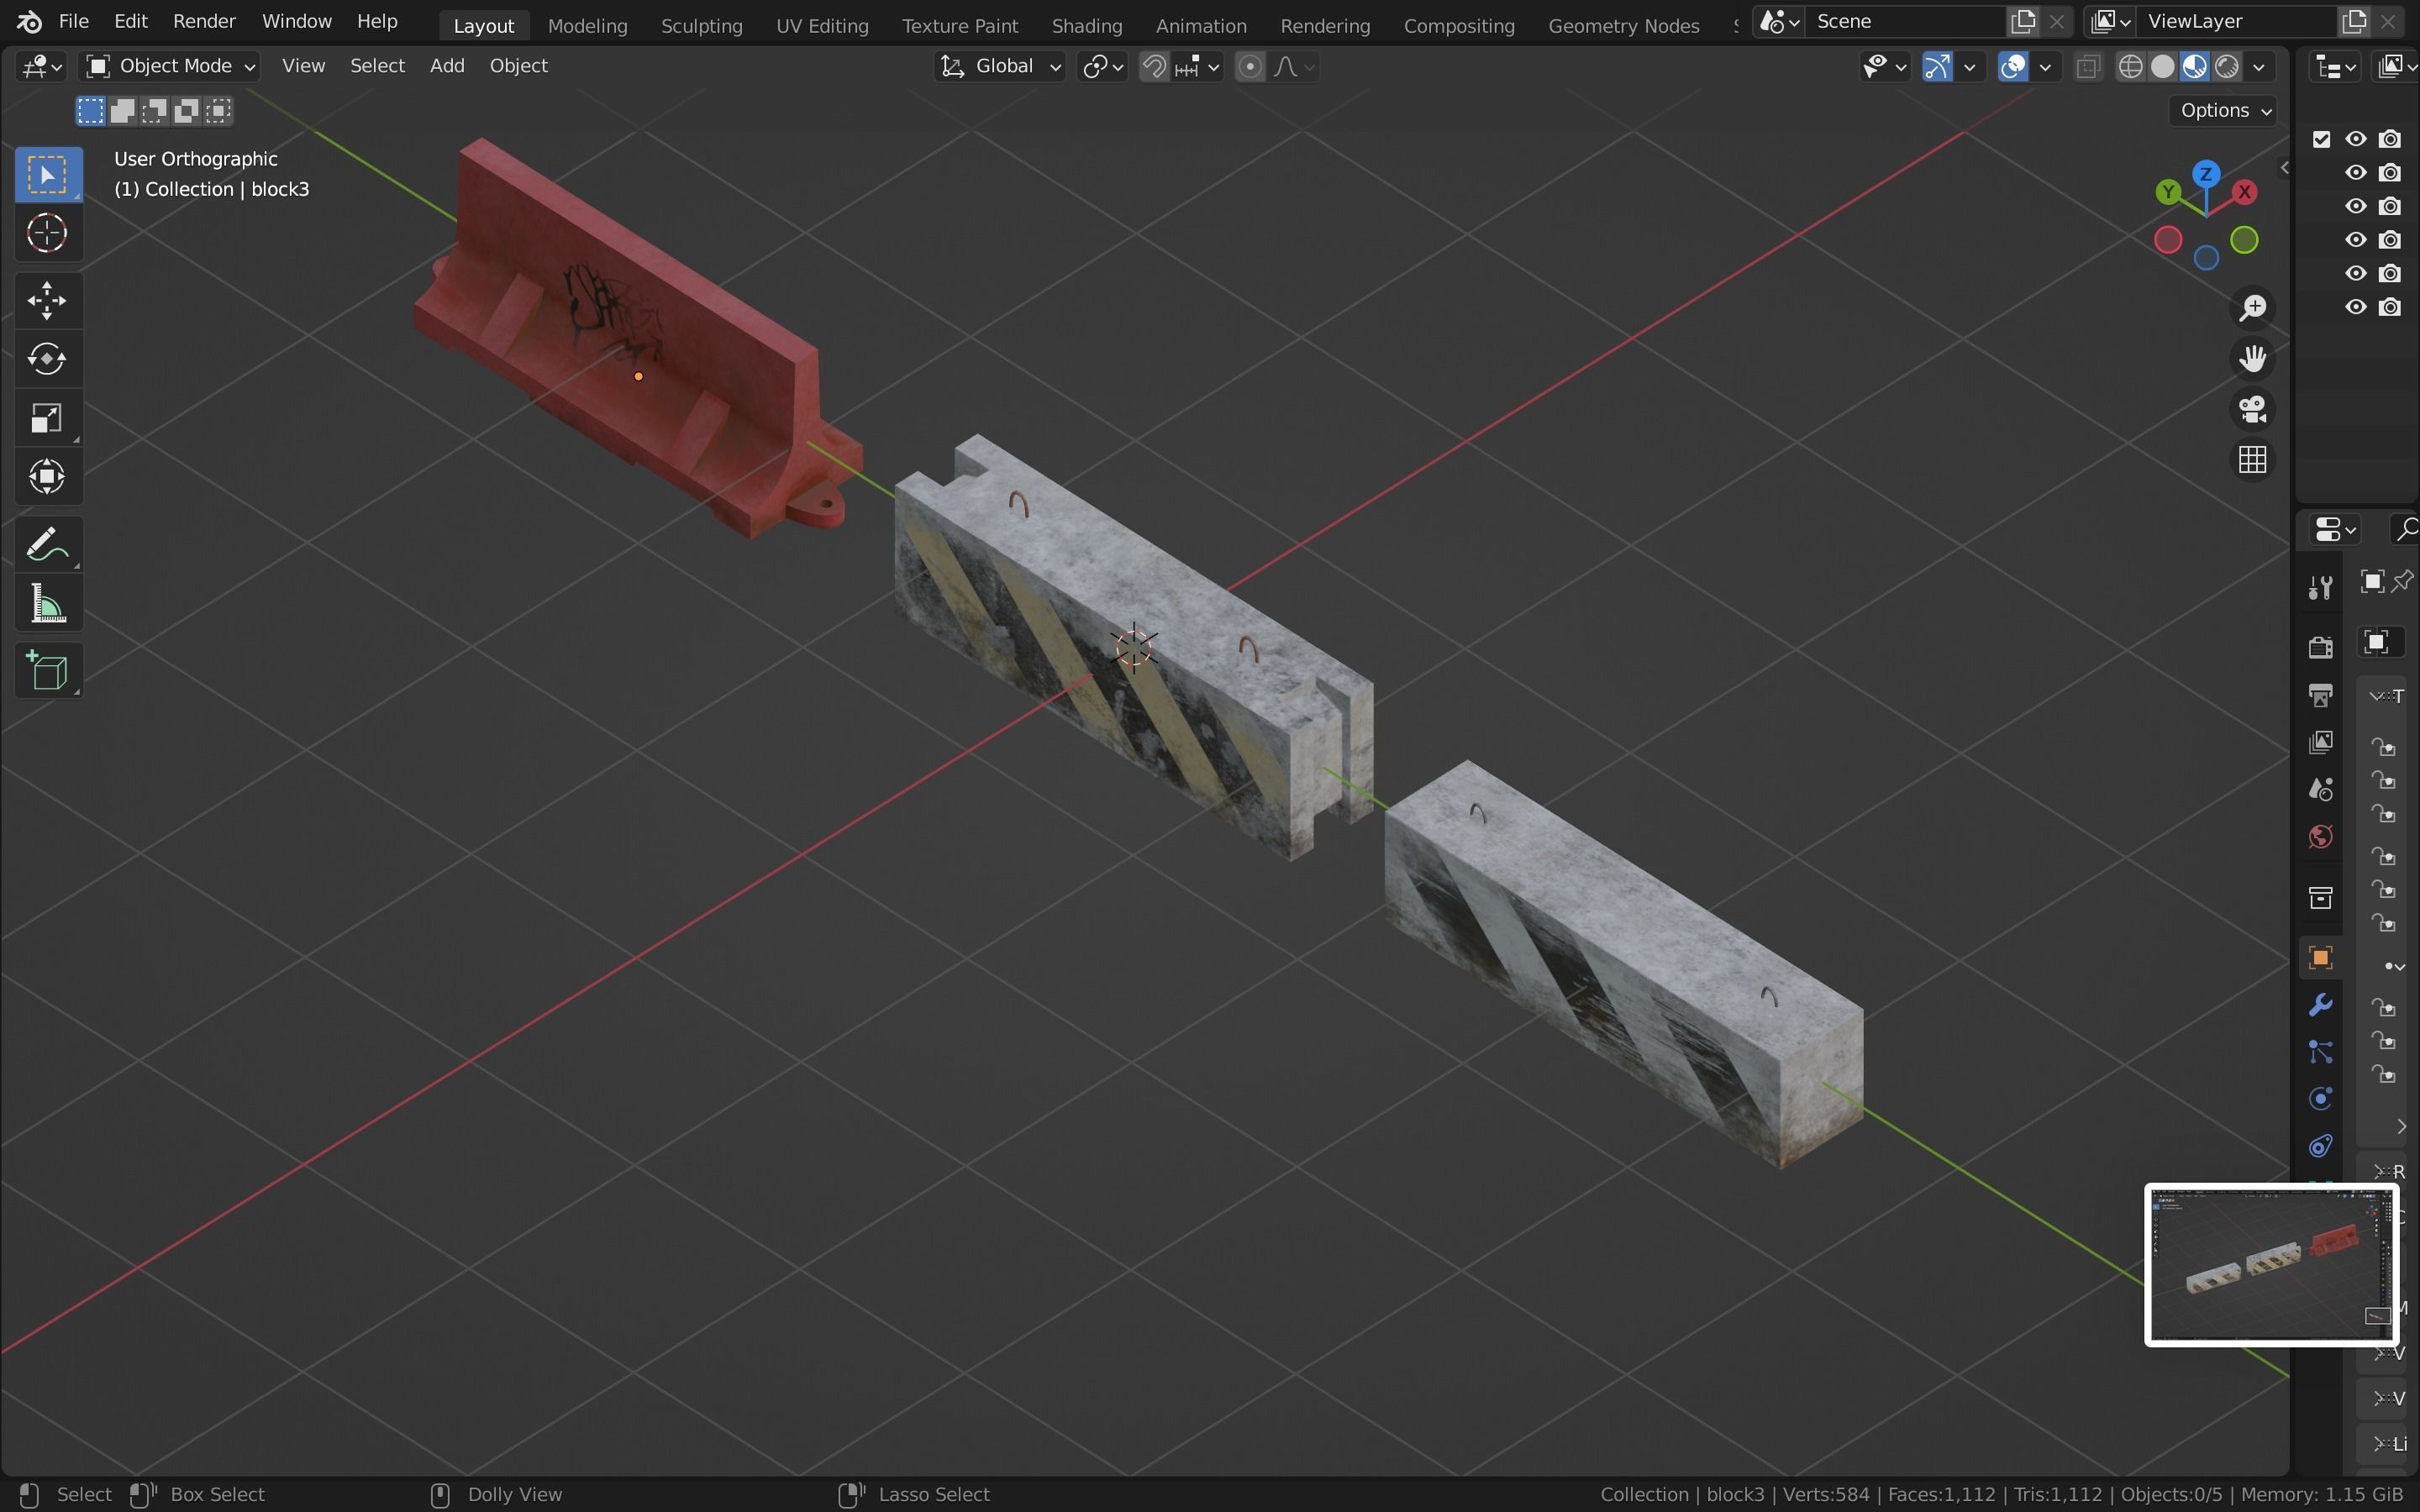2420x1512 pixels.
Task: Select the Measure tool
Action: pyautogui.click(x=47, y=602)
